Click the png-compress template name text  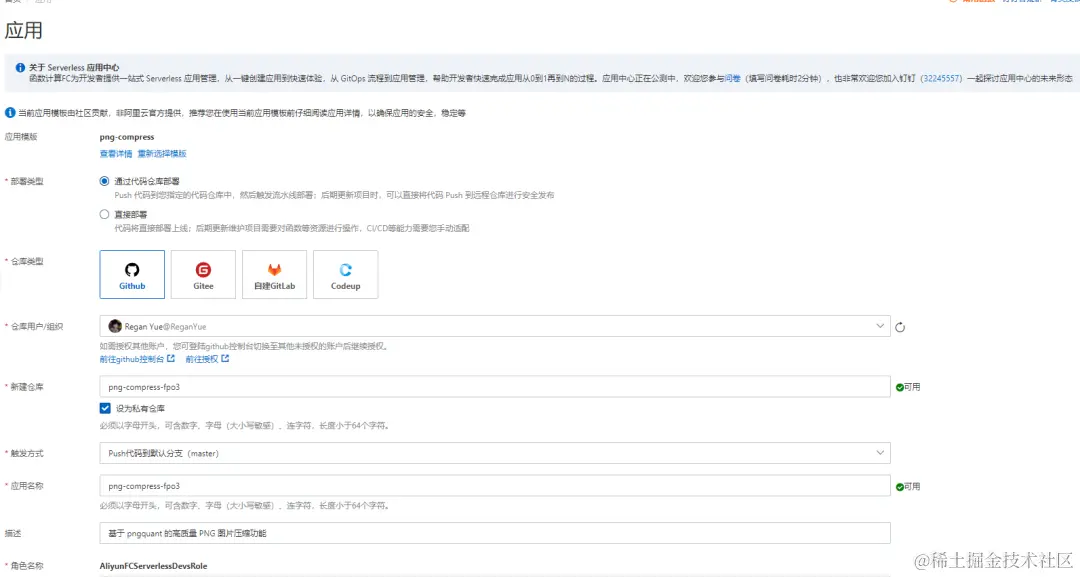point(127,137)
